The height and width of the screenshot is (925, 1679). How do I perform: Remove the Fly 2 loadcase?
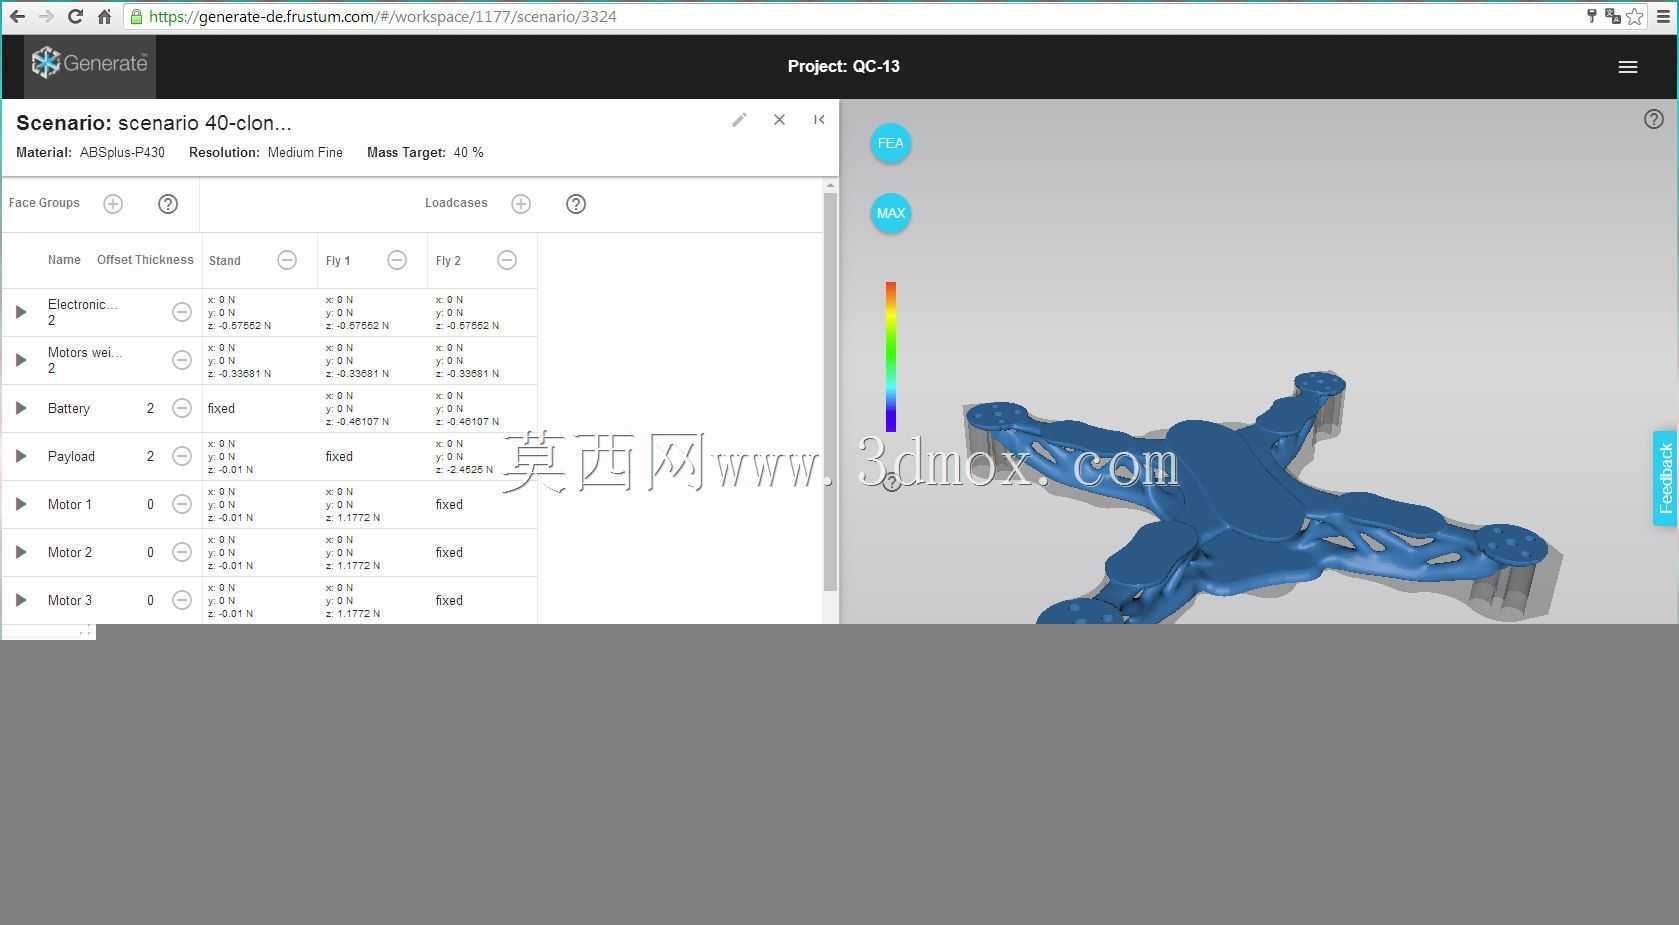point(507,260)
